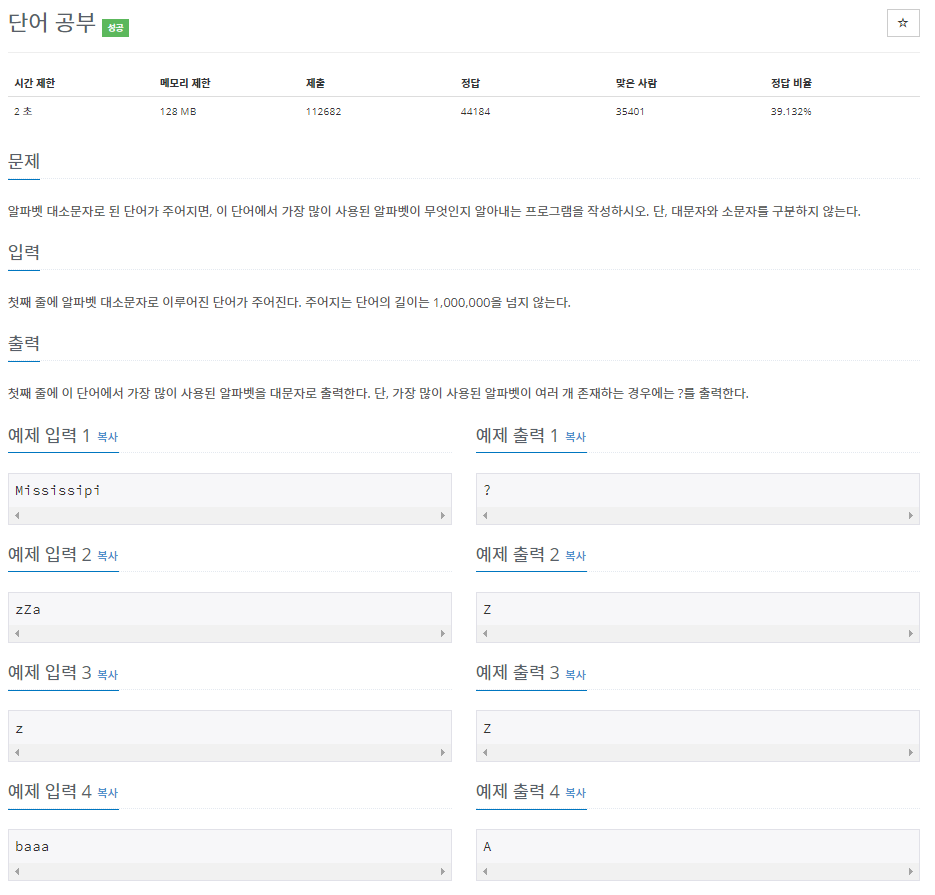This screenshot has width=935, height=895.
Task: Click the 출력 section heading
Action: pos(24,343)
